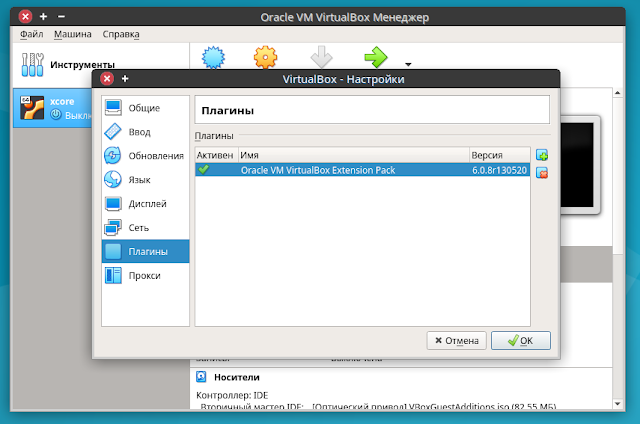Open the Прокси settings category

(145, 275)
